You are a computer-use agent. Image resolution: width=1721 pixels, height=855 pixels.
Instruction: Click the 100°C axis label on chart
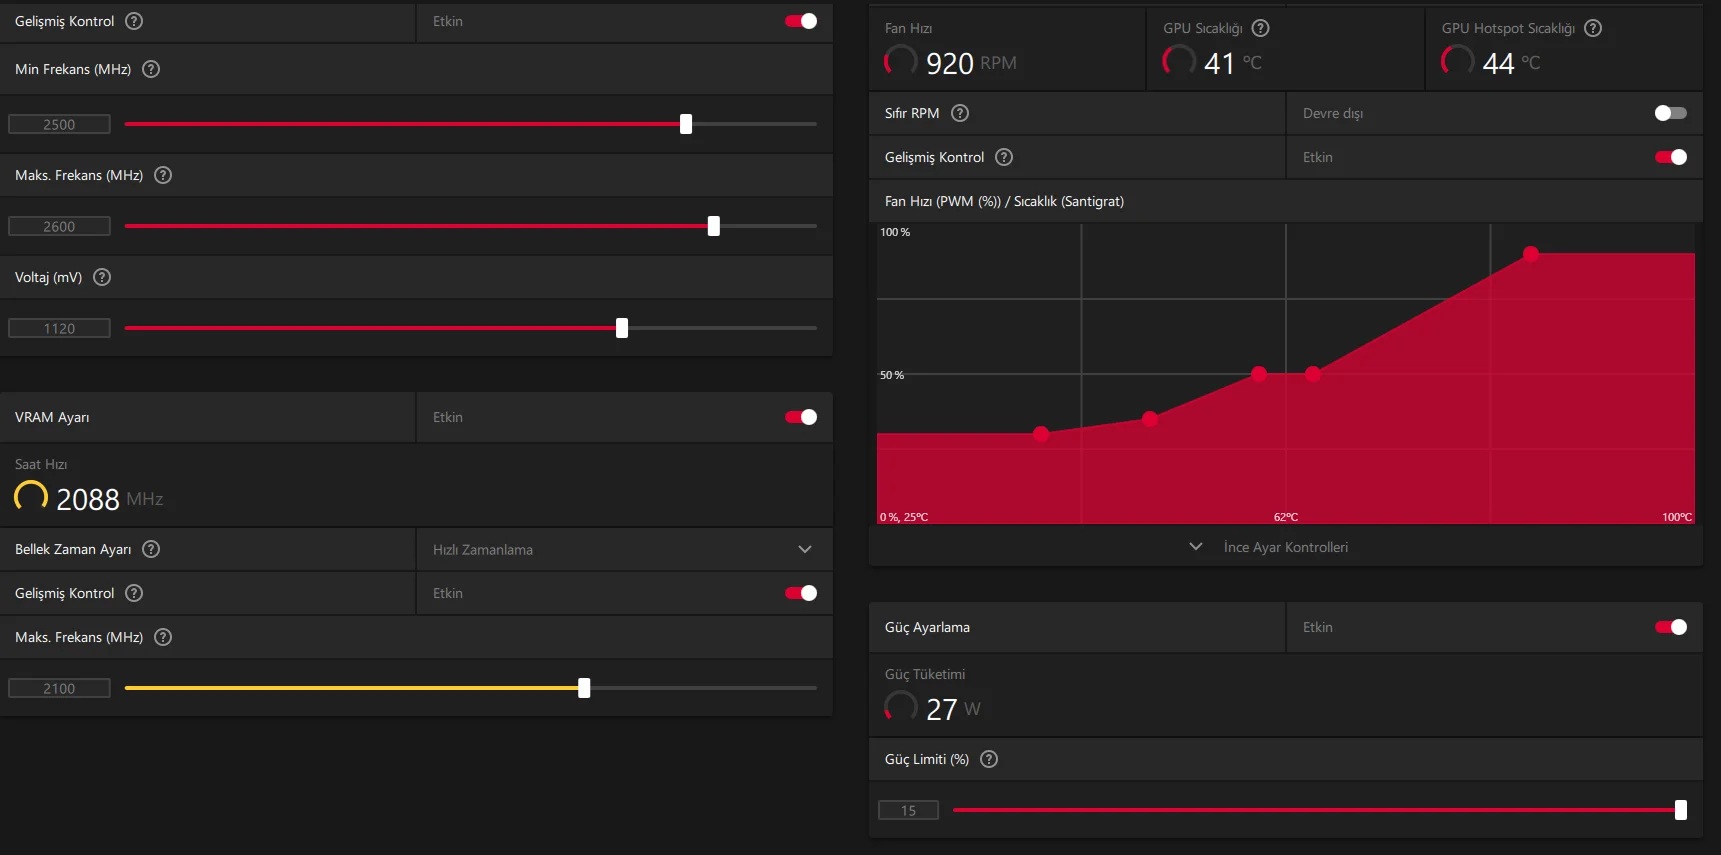click(x=1677, y=517)
